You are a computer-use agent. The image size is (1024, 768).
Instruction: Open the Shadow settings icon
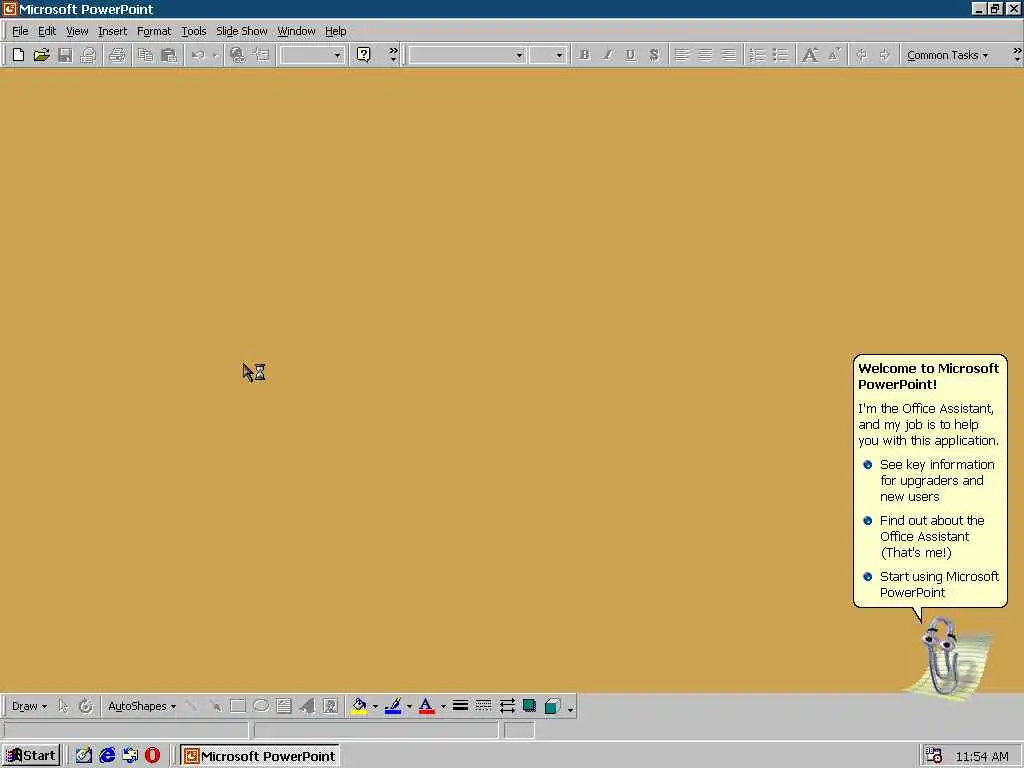[x=530, y=706]
